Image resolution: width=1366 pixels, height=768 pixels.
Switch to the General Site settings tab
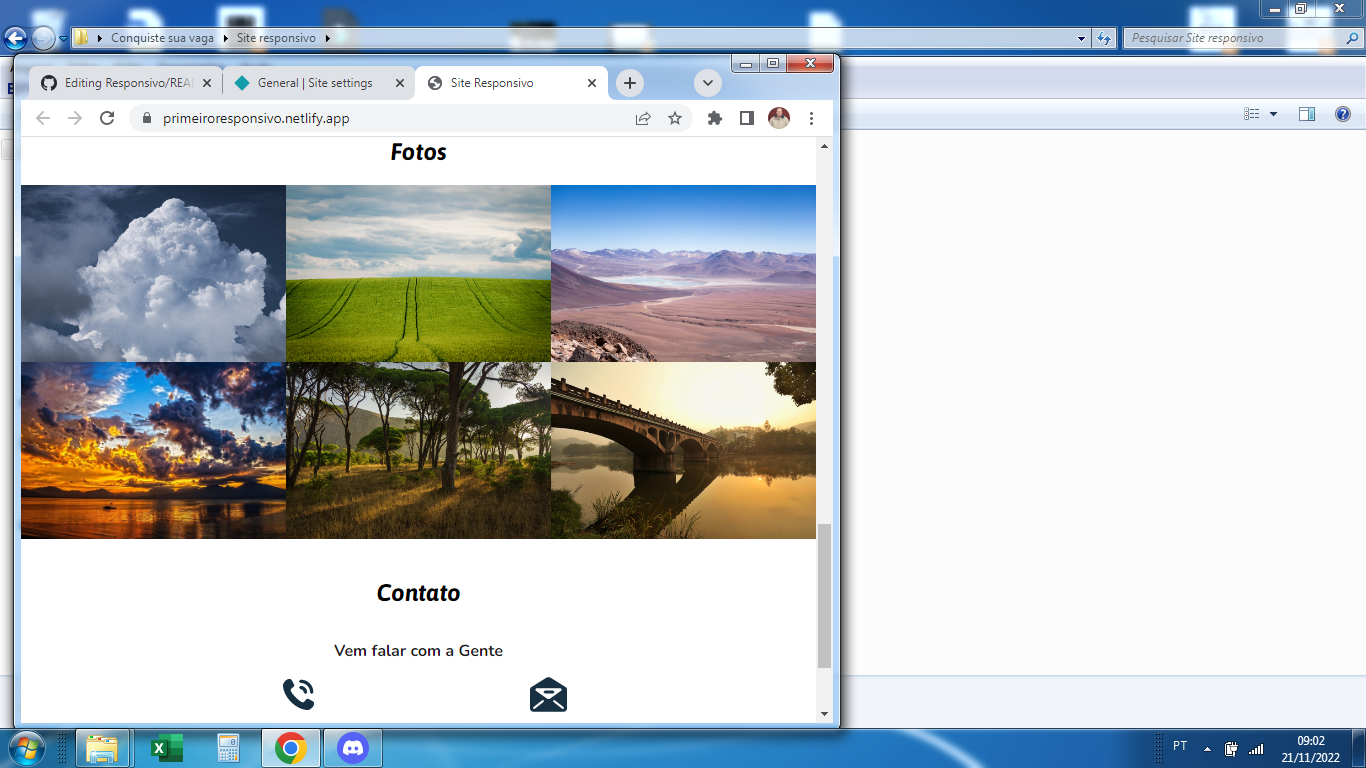tap(310, 83)
